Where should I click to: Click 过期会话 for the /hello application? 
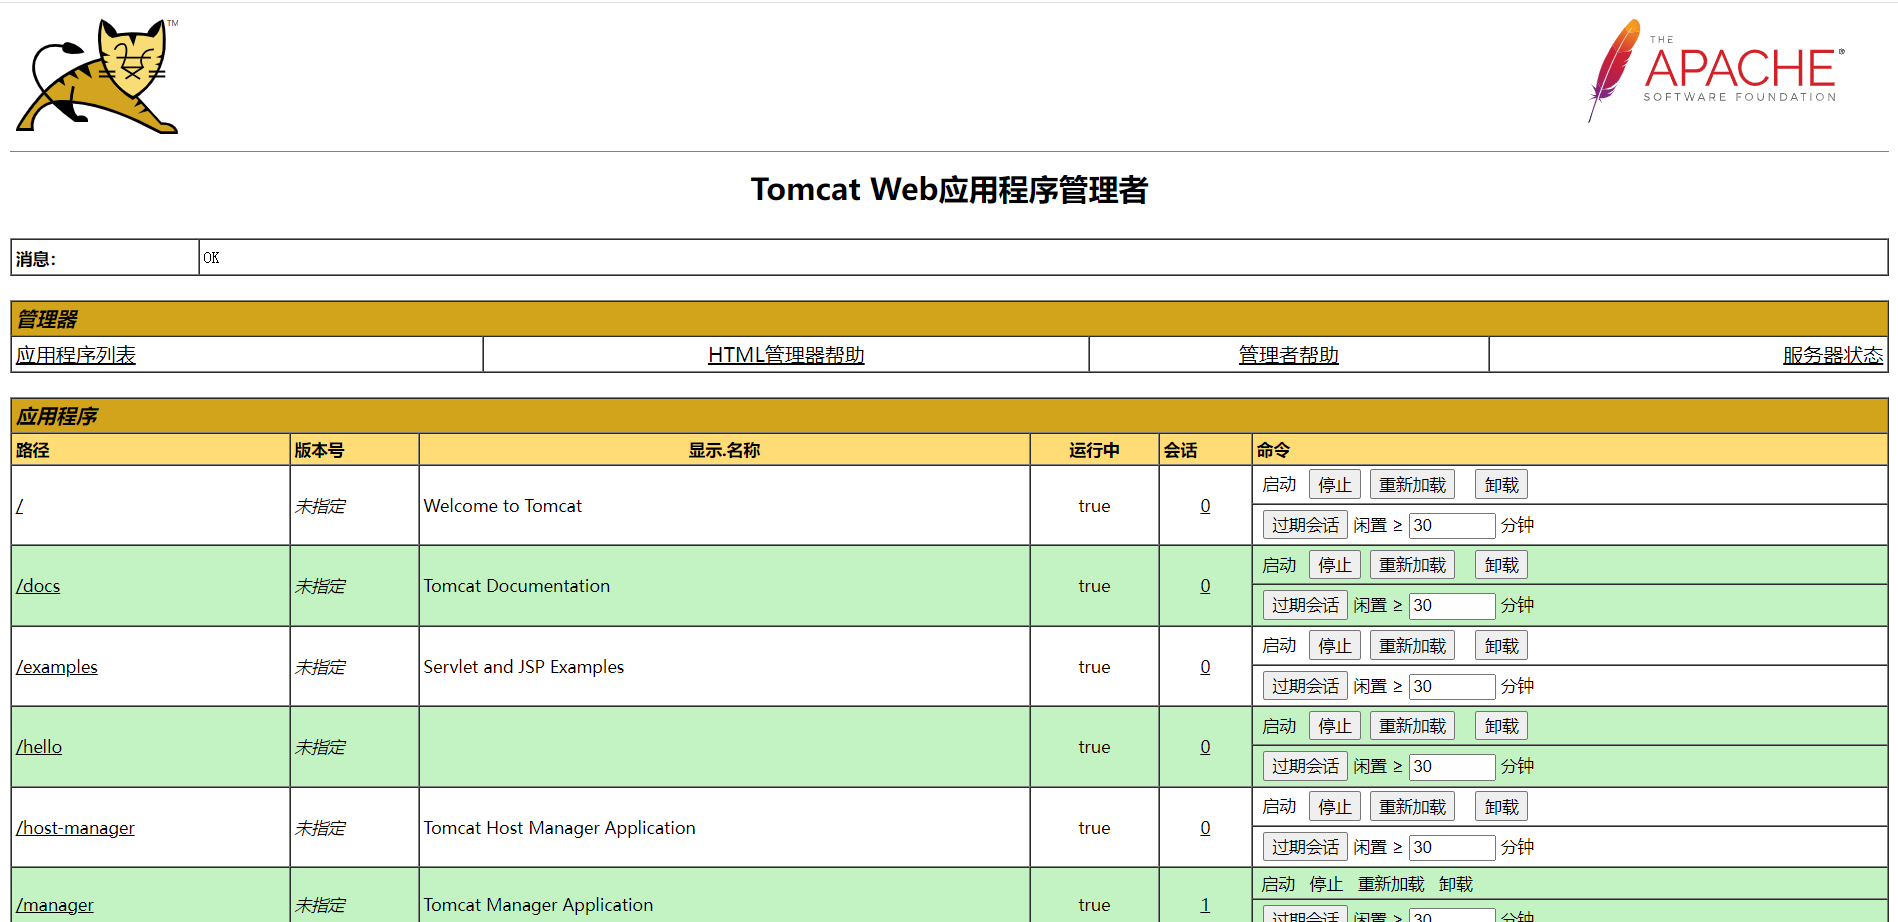pyautogui.click(x=1305, y=765)
